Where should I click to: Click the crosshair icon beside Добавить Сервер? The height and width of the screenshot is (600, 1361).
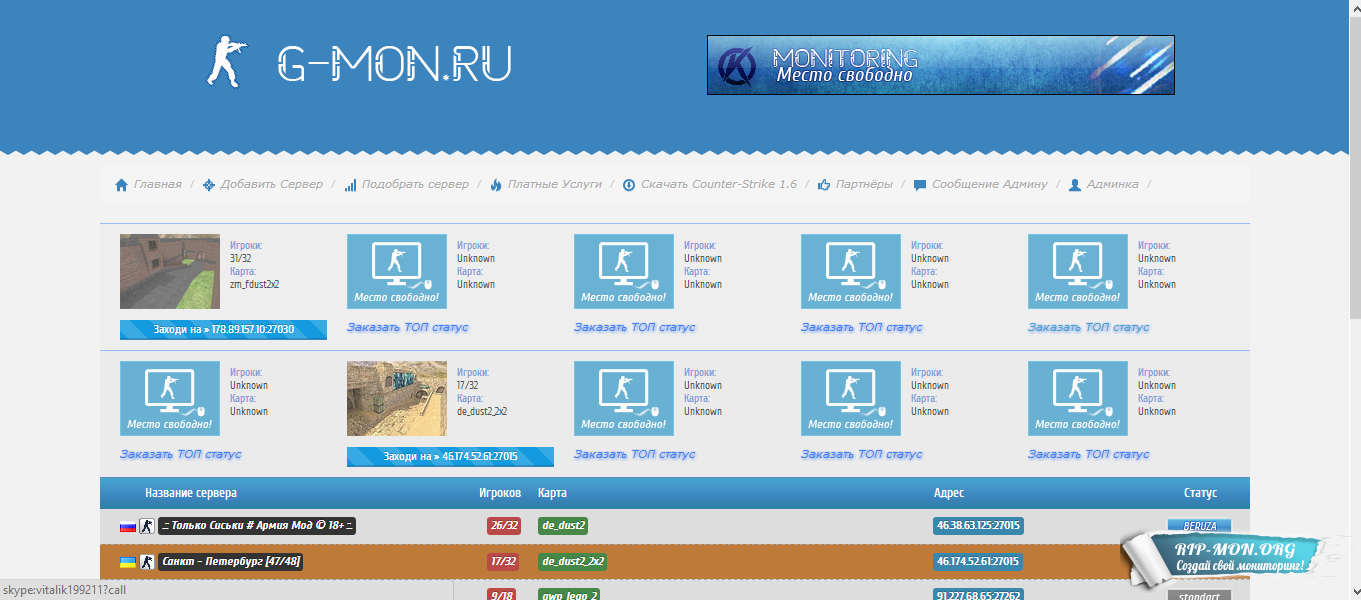209,185
